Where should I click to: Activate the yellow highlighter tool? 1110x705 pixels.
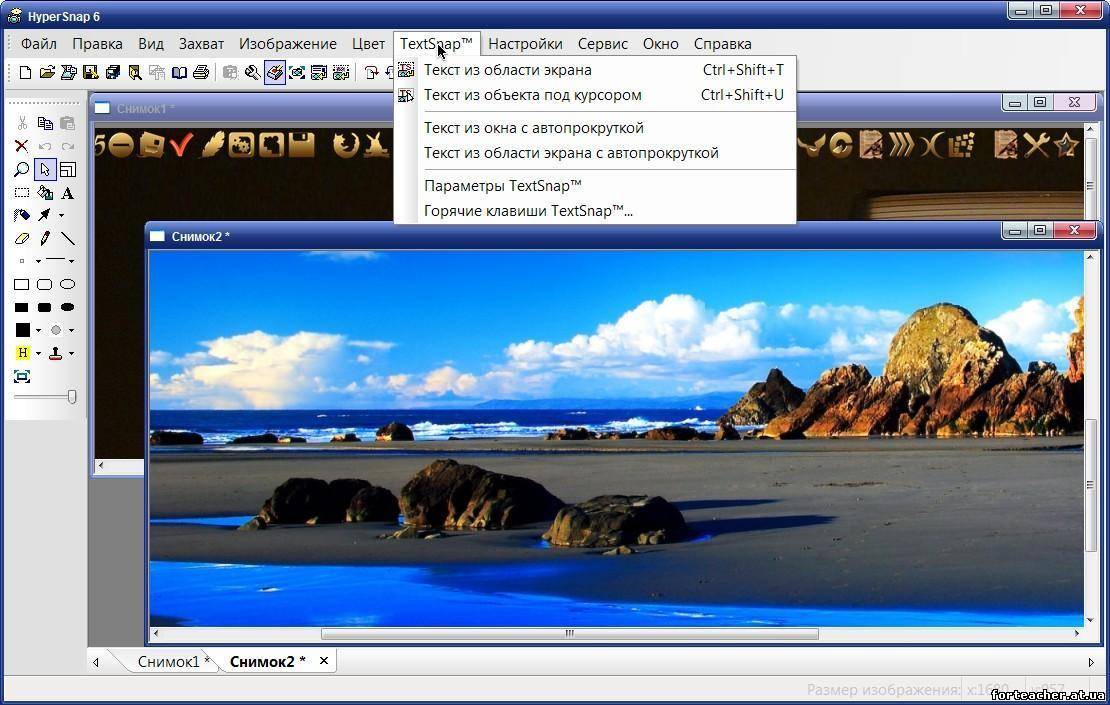23,352
